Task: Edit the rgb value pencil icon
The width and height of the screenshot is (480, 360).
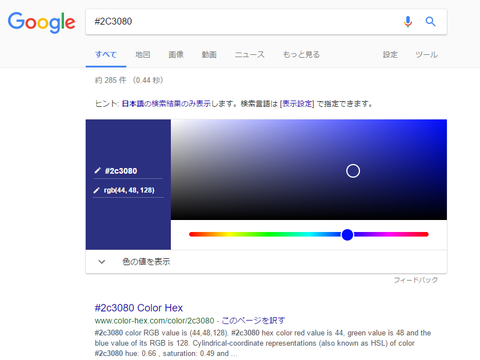Action: click(97, 190)
